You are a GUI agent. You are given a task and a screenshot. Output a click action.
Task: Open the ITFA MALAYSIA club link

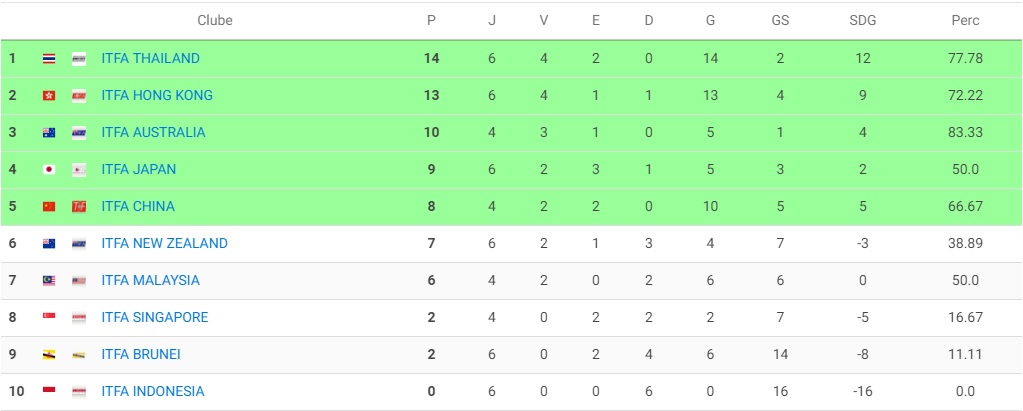[150, 281]
